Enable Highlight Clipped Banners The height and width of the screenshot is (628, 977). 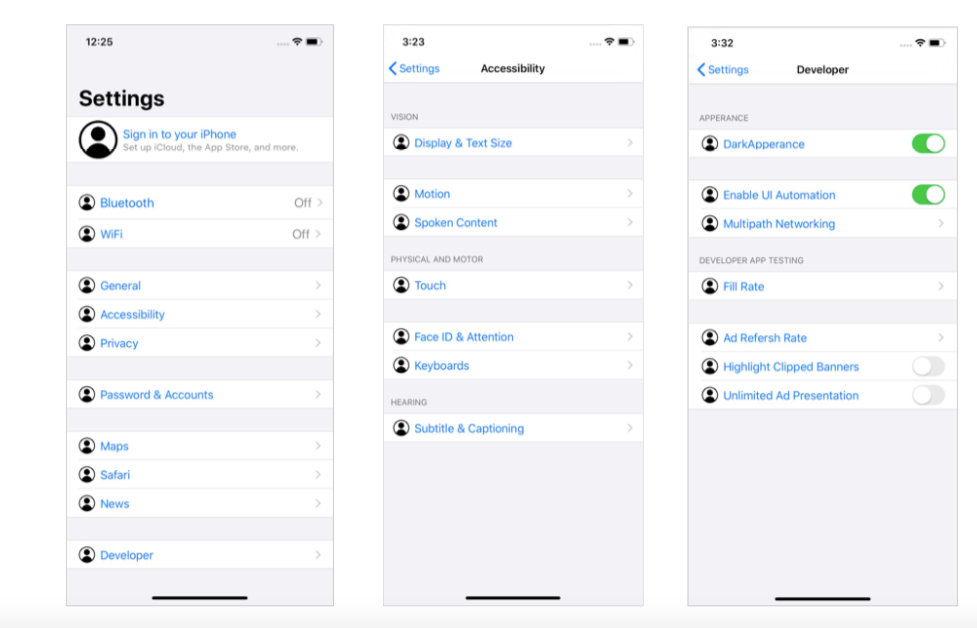pos(928,366)
